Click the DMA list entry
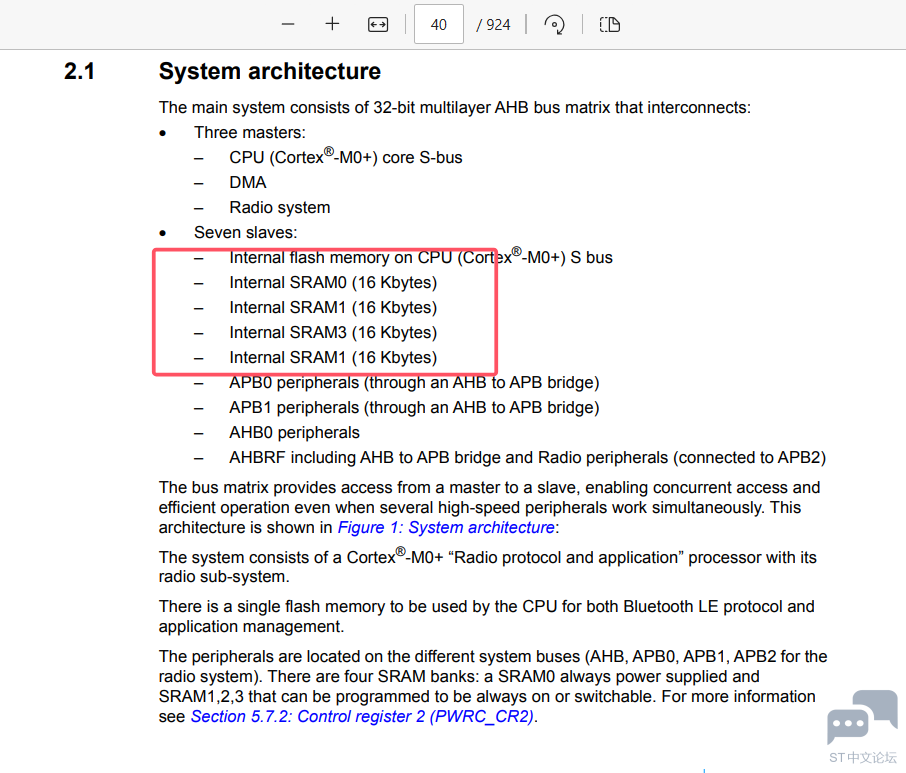Screen dimensions: 906x773 [247, 183]
